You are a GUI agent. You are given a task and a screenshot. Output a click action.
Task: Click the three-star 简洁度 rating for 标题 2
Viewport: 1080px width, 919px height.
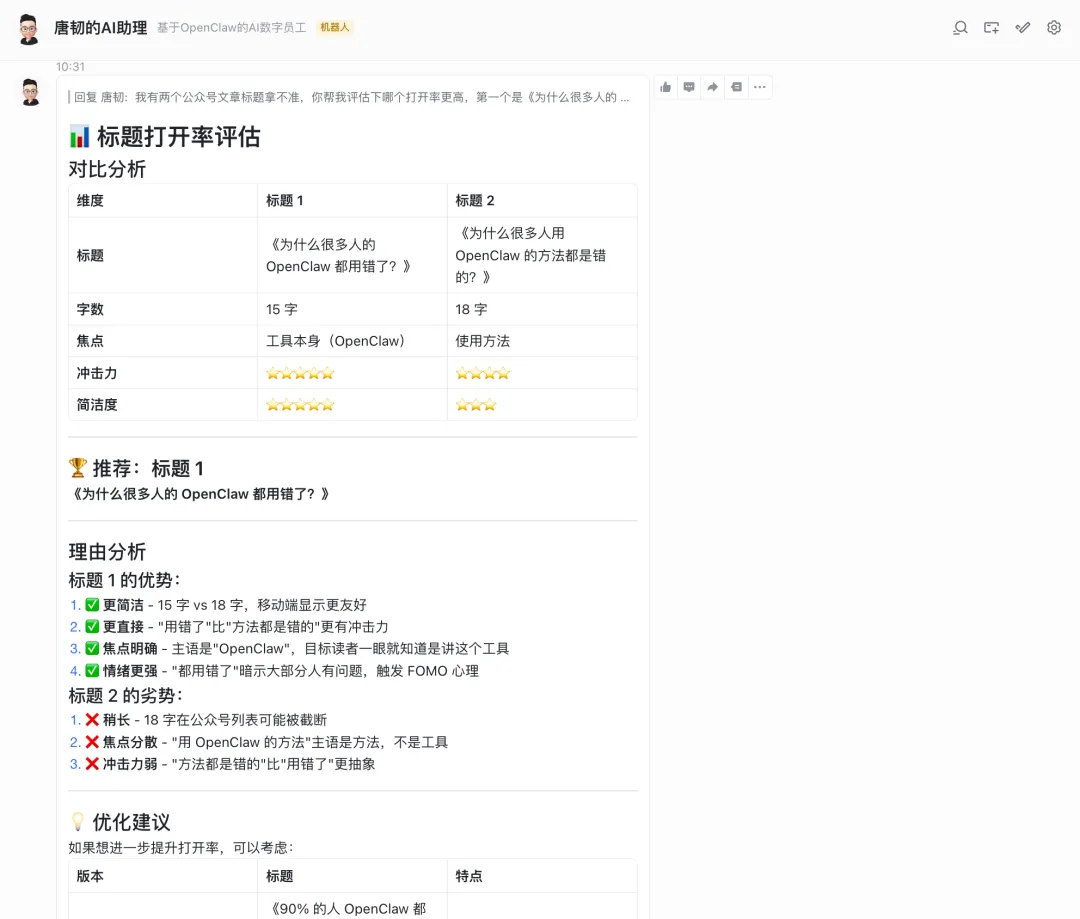pos(475,405)
